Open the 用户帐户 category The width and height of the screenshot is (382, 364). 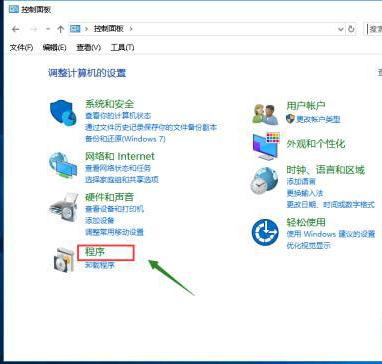306,106
